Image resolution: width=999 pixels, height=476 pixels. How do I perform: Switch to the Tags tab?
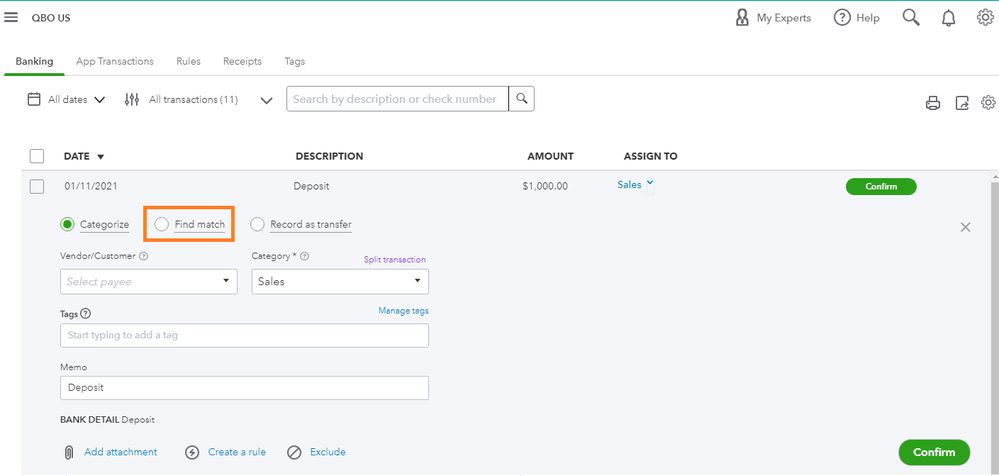294,62
